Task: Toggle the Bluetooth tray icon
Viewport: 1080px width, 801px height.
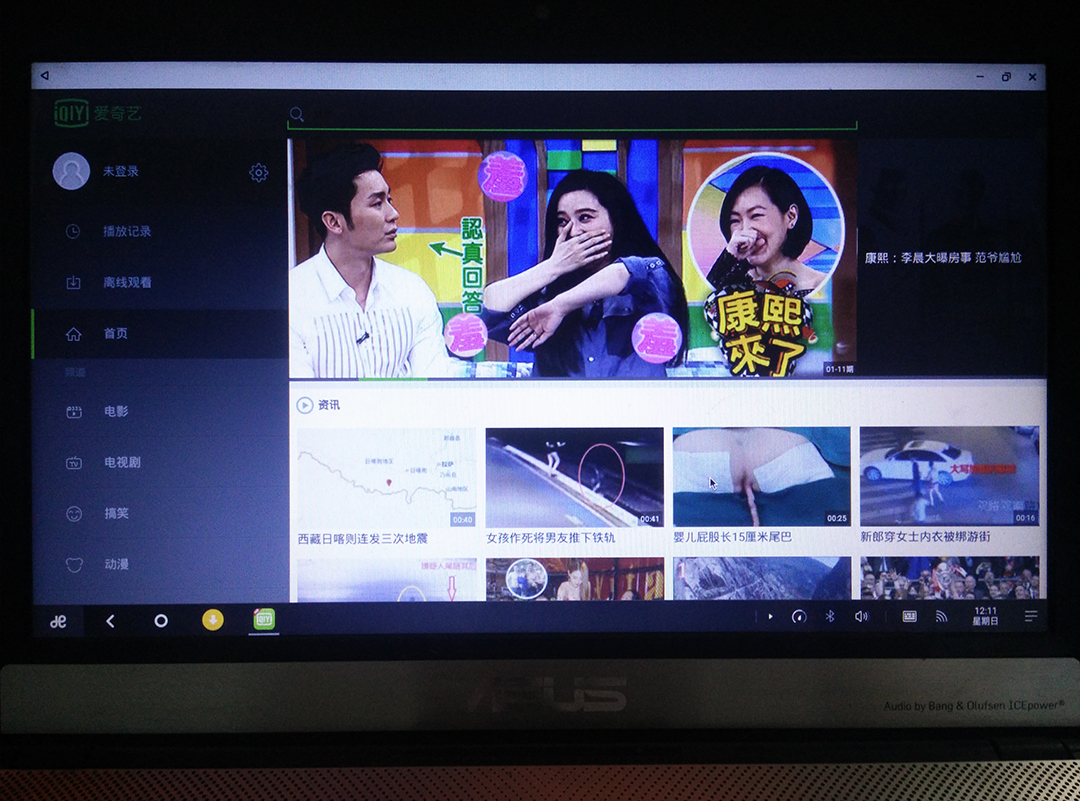Action: click(830, 616)
